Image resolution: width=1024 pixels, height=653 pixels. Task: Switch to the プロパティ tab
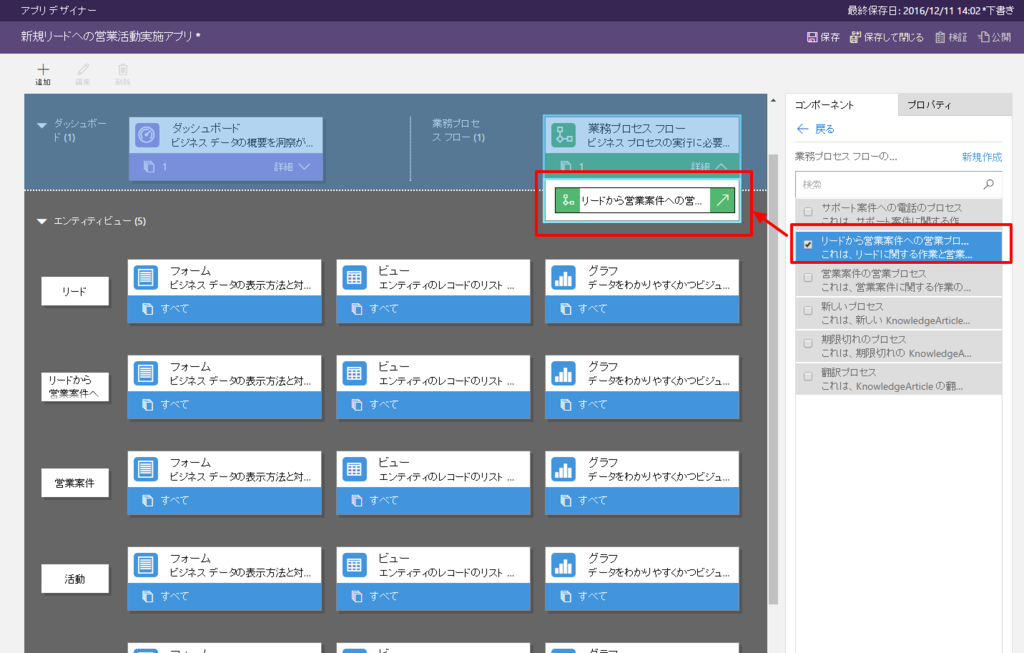[954, 105]
